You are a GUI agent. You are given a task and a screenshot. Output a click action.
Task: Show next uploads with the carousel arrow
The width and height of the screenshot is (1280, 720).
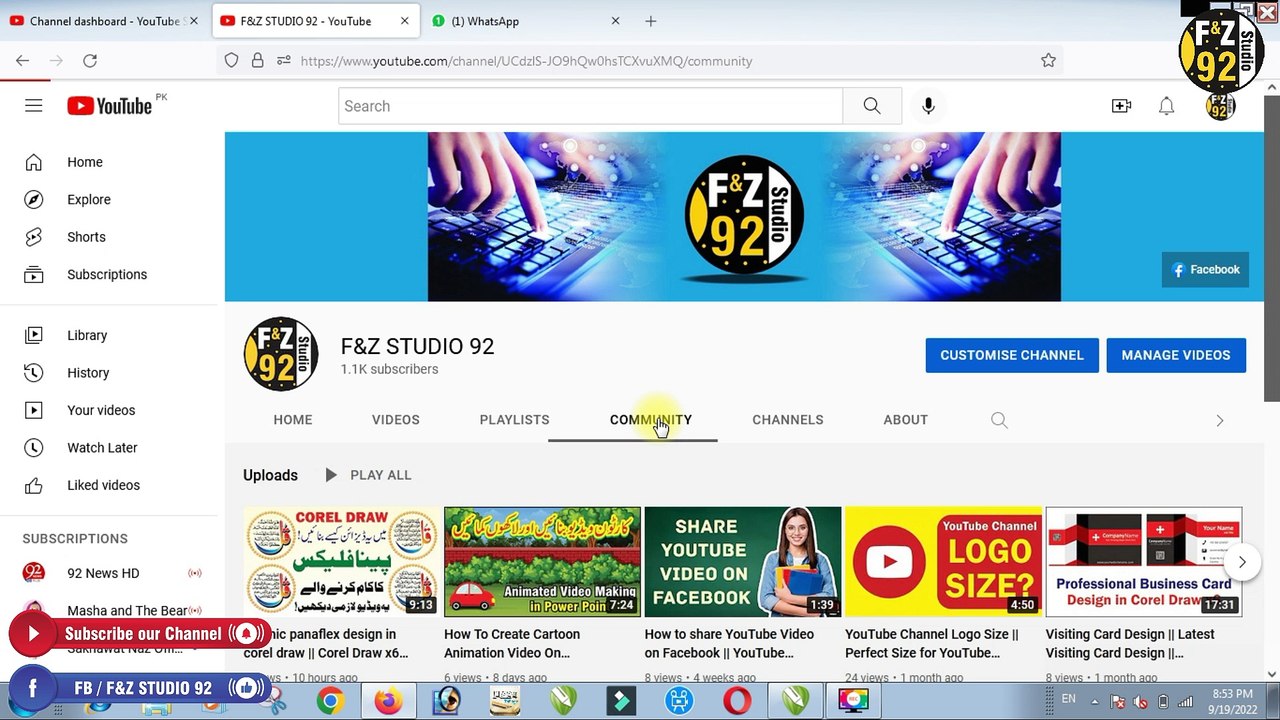(x=1242, y=562)
